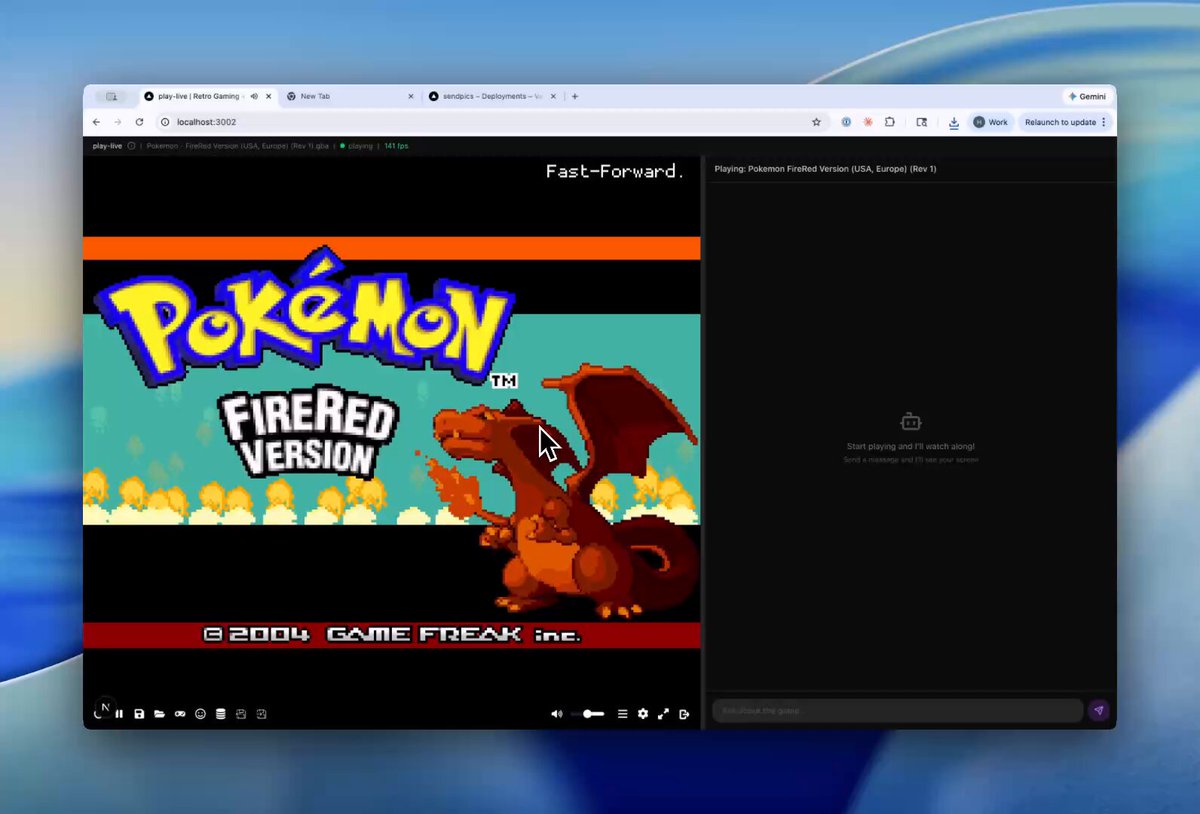
Task: Close the sendpics Deployments tab
Action: [553, 96]
